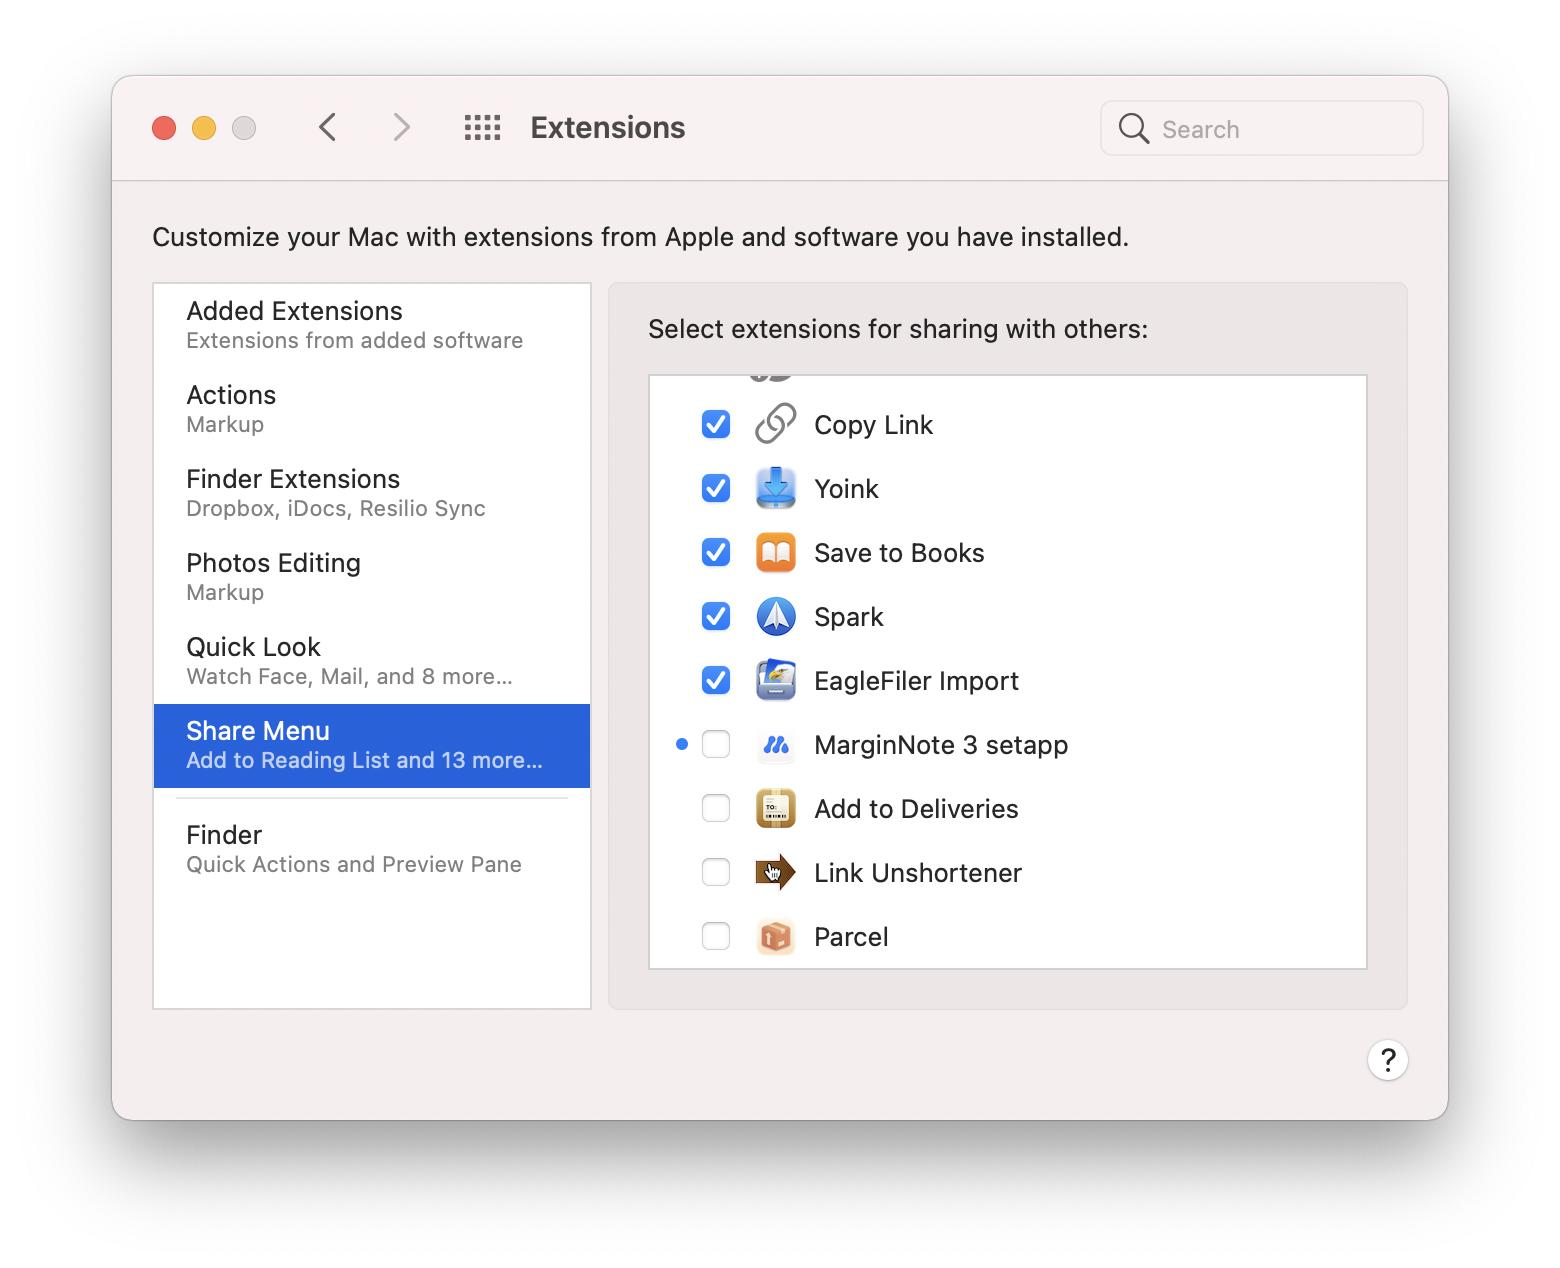This screenshot has width=1560, height=1268.
Task: Click the EagleFiler Import icon
Action: point(775,680)
